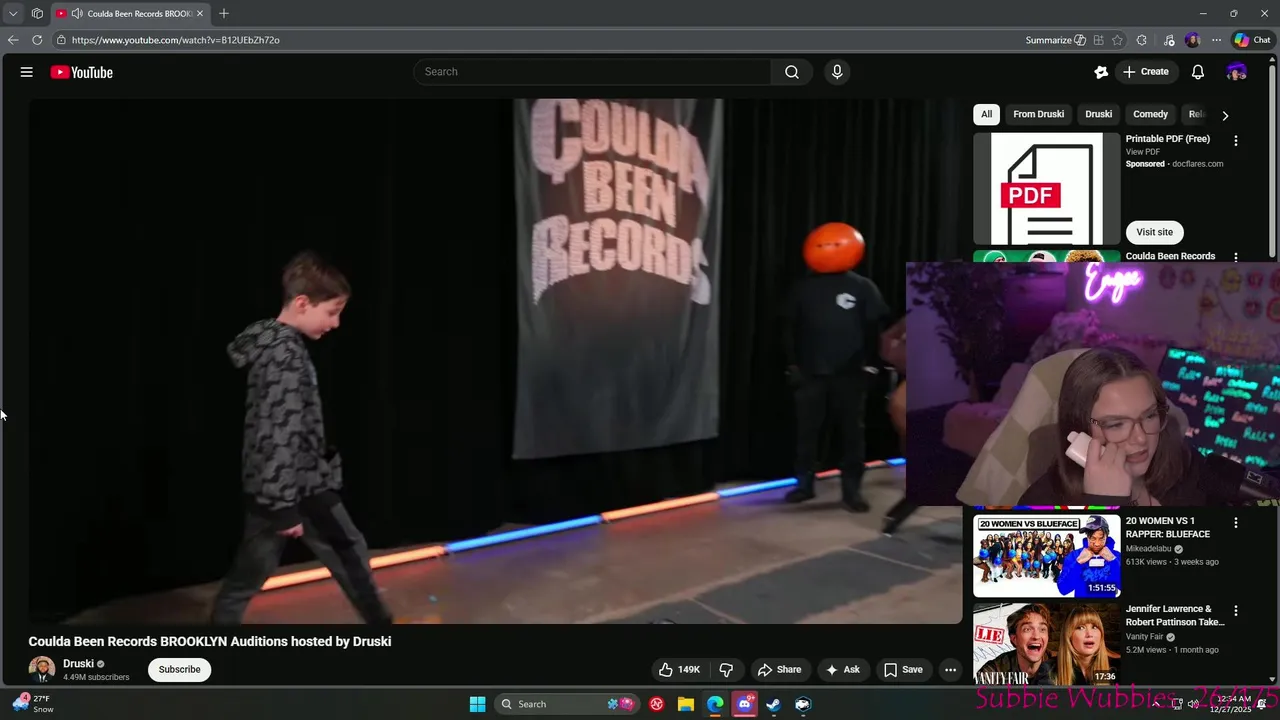Select the Comedy filter chip
This screenshot has height=720, width=1280.
point(1150,114)
